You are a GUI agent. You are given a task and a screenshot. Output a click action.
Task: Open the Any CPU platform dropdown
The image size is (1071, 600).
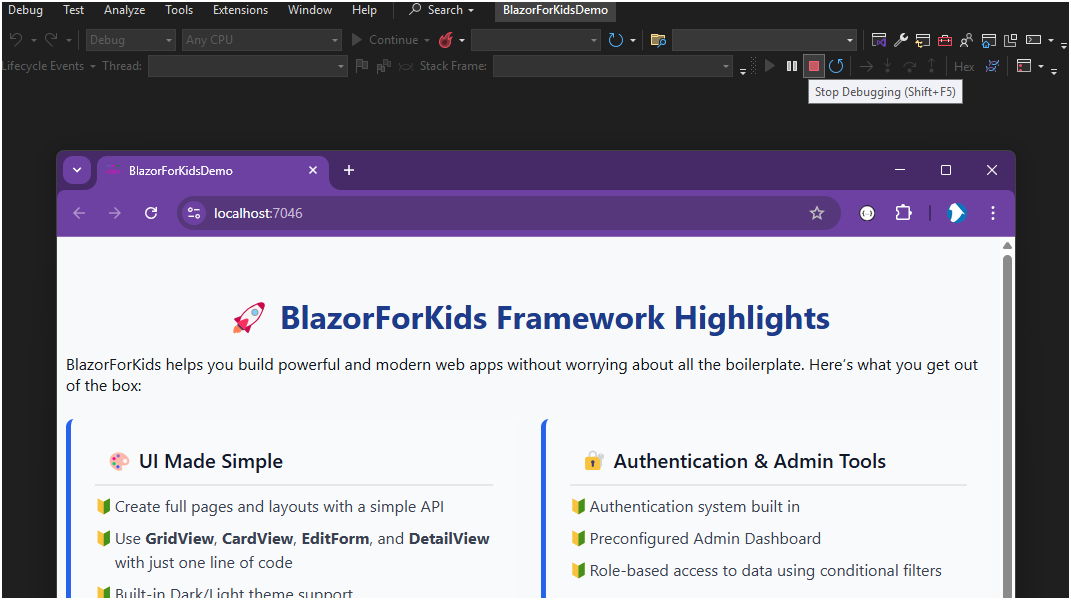262,40
